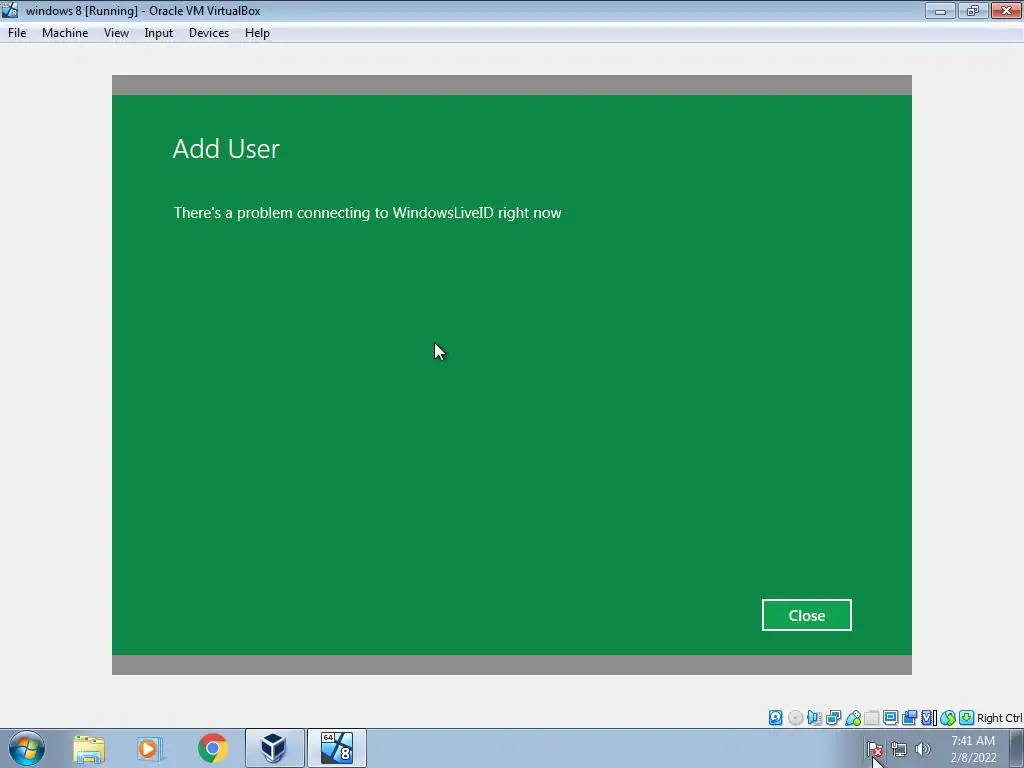Open the Help menu

[x=257, y=33]
